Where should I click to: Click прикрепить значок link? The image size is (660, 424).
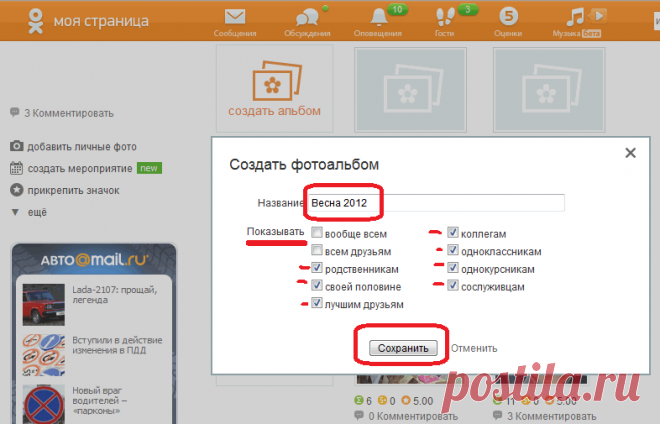74,190
